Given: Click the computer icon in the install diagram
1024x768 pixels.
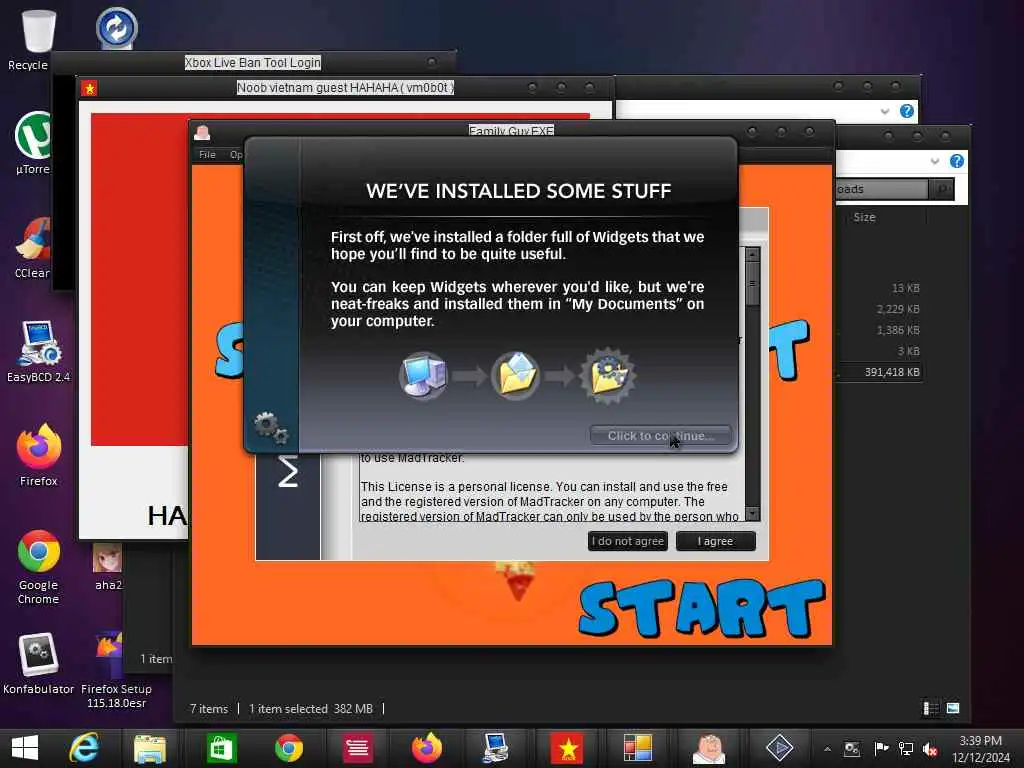Looking at the screenshot, I should click(423, 376).
